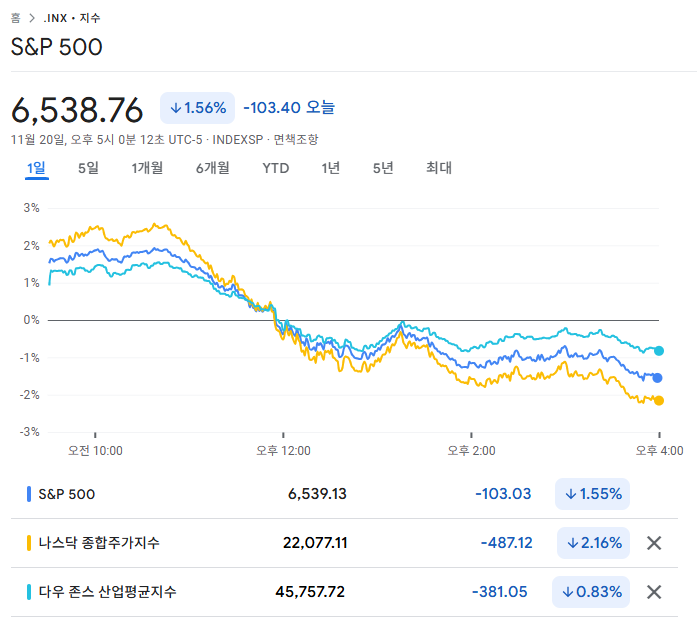Select the 6개월 range tab
This screenshot has width=697, height=626.
tap(213, 168)
